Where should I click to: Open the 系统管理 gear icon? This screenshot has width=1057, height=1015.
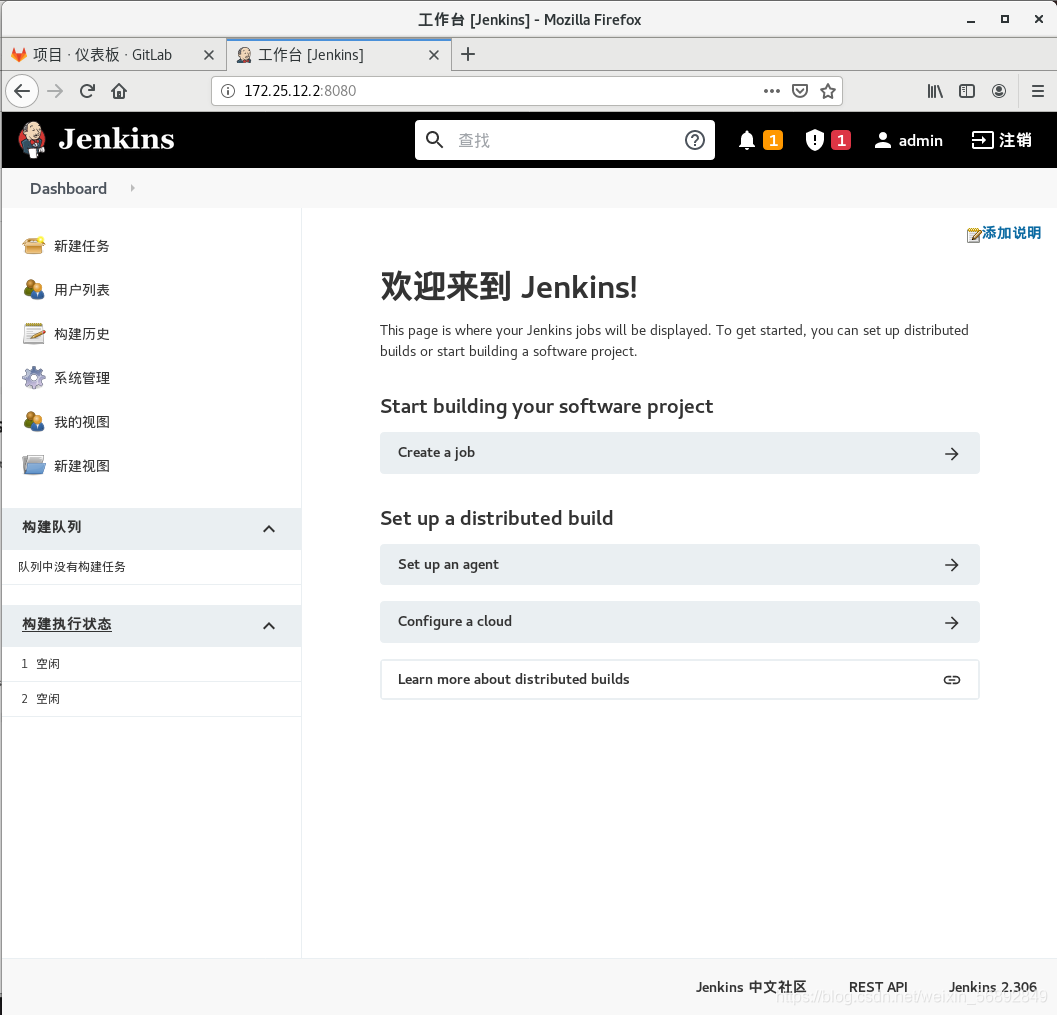tap(34, 377)
